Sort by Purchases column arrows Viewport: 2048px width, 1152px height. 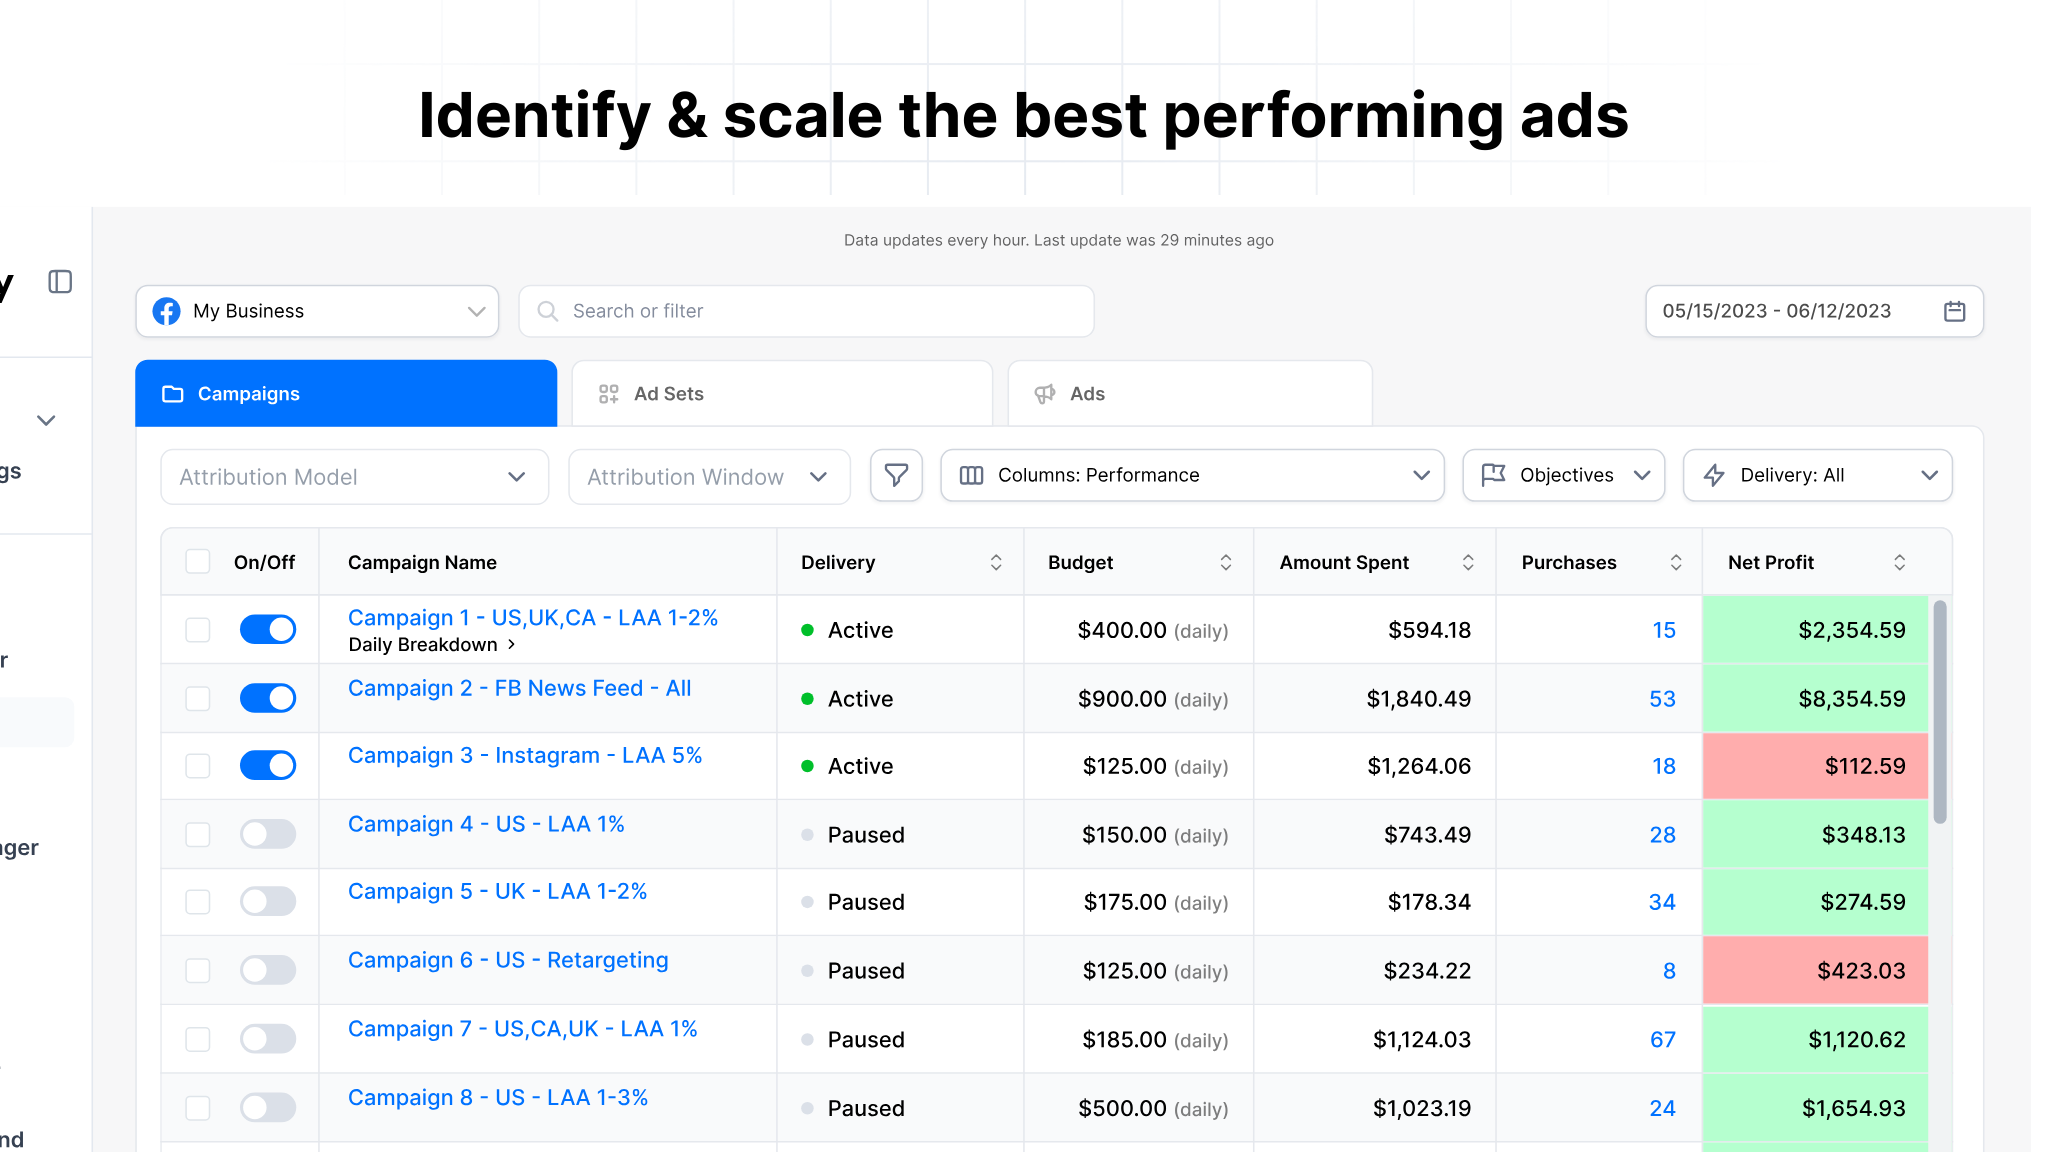[1675, 562]
